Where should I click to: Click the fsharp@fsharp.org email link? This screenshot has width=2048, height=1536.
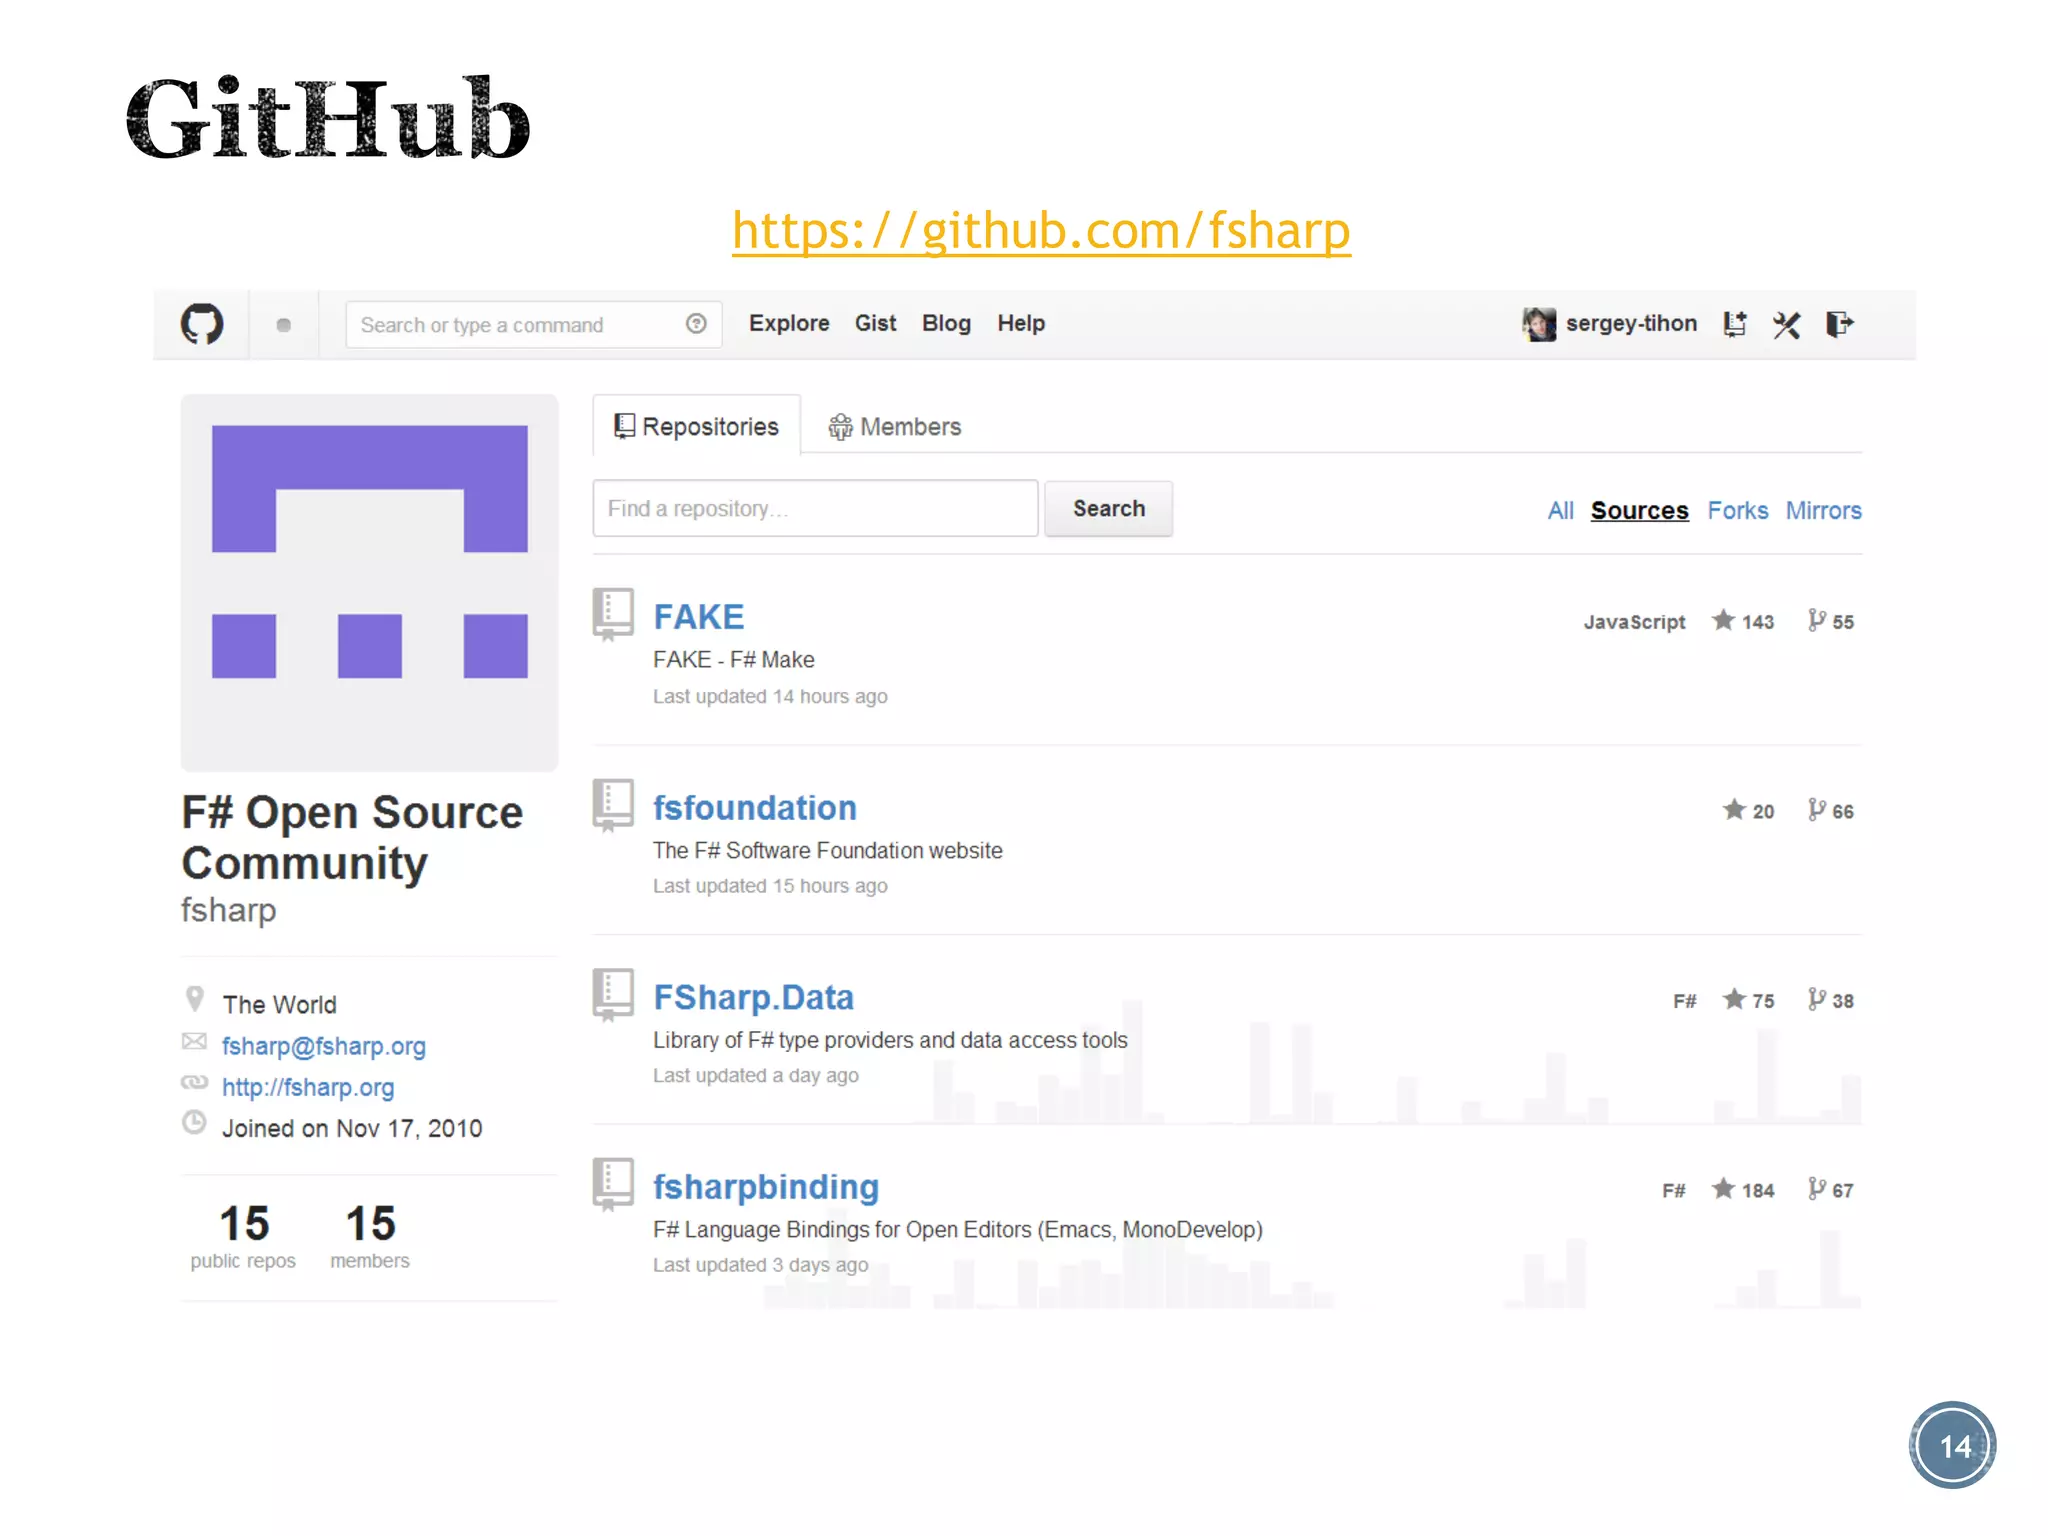pos(323,1046)
